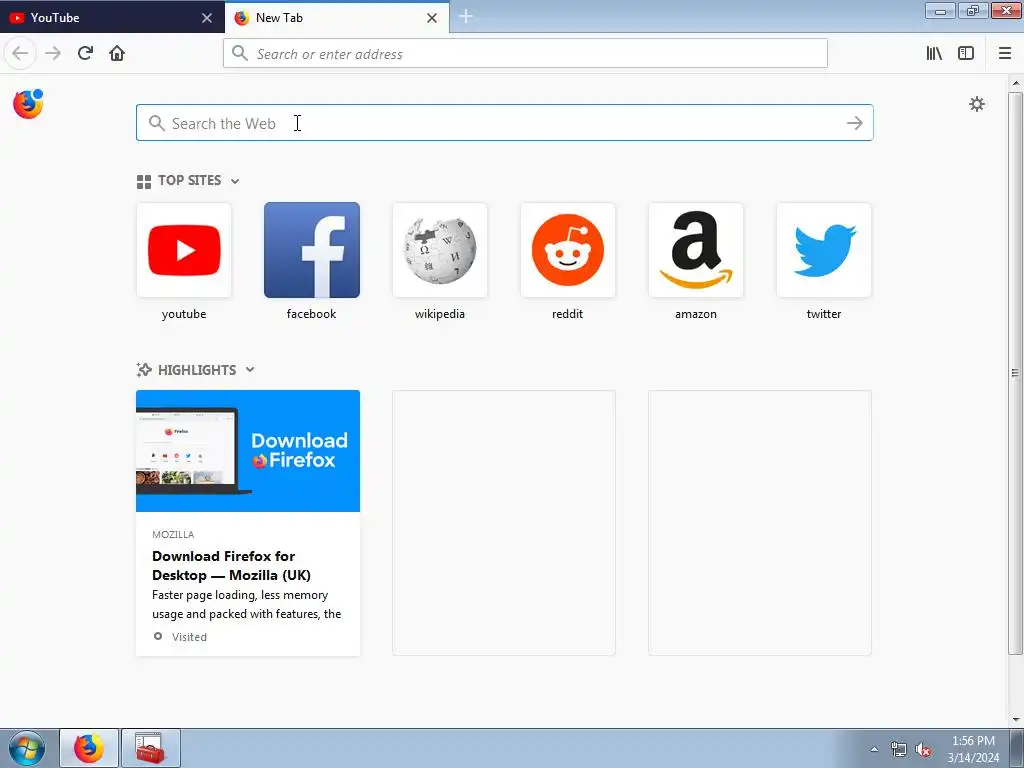Click the Windows Start button
This screenshot has height=768, width=1024.
[27, 748]
